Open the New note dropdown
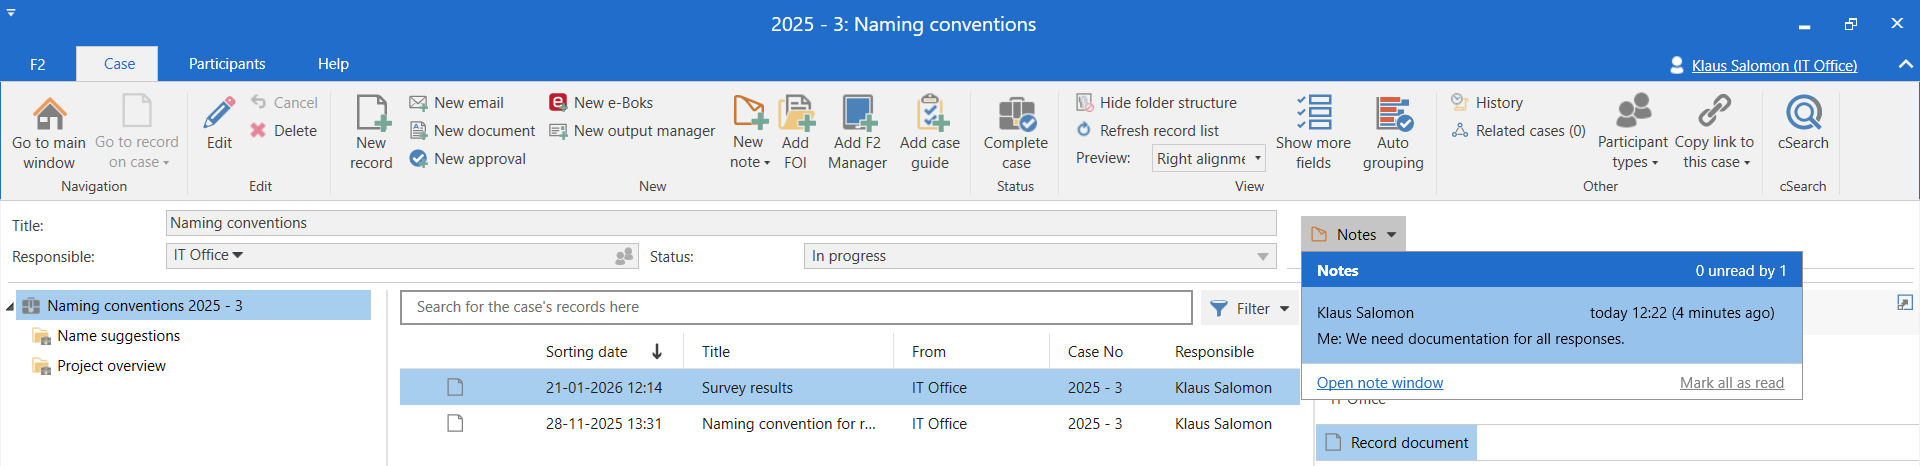Screen dimensions: 1920x466 [749, 132]
